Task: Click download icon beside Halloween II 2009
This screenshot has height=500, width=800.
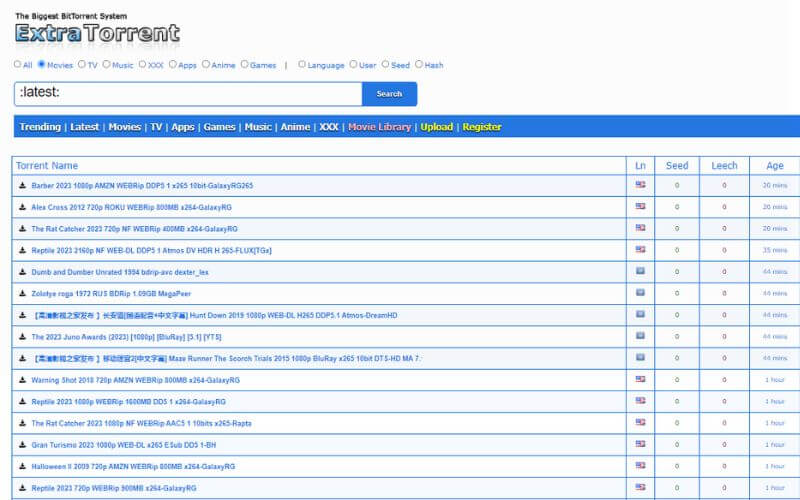Action: coord(22,466)
